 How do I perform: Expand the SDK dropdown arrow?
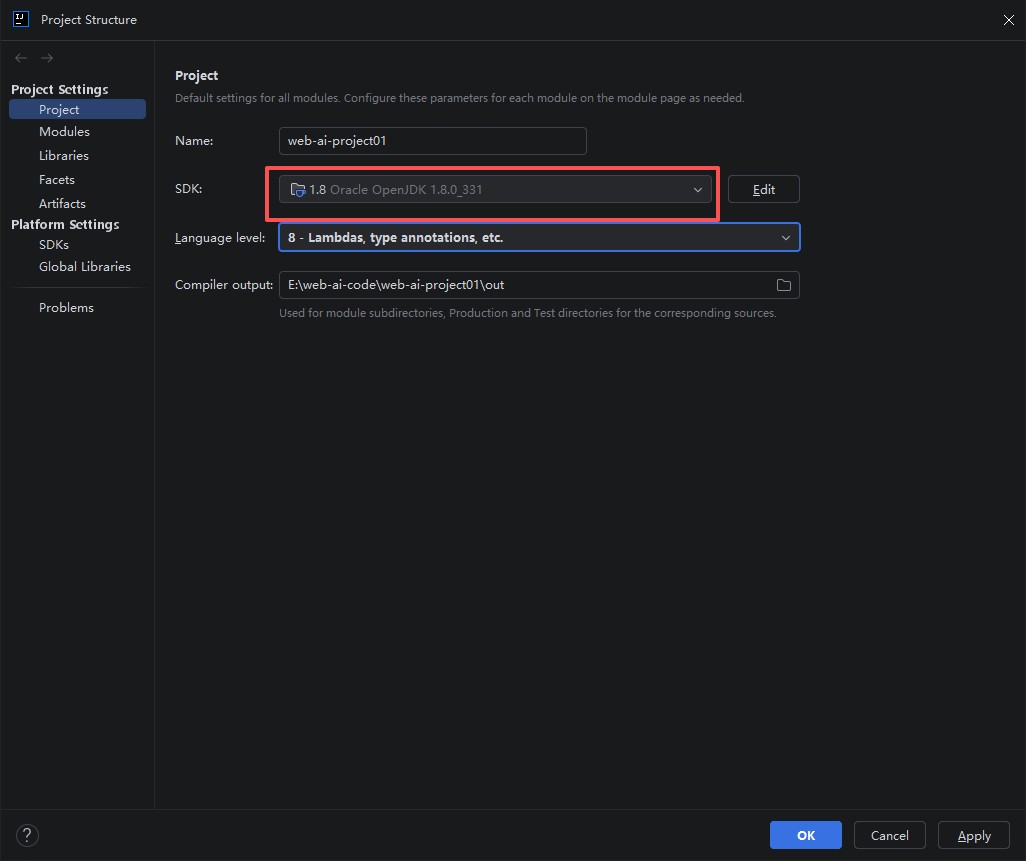(698, 190)
